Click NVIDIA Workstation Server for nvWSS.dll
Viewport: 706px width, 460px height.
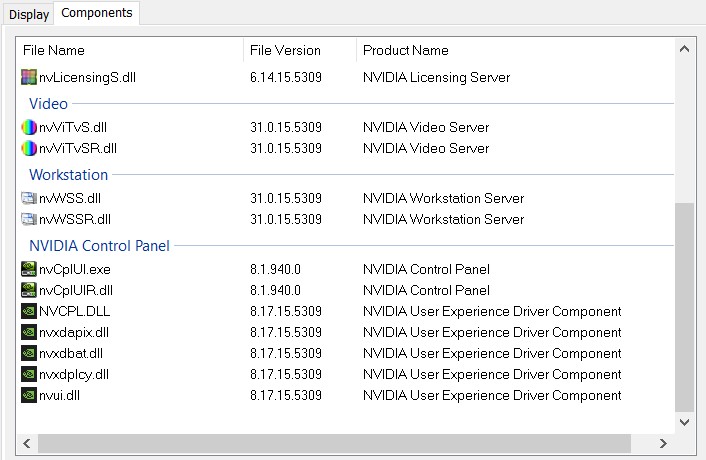pos(444,198)
